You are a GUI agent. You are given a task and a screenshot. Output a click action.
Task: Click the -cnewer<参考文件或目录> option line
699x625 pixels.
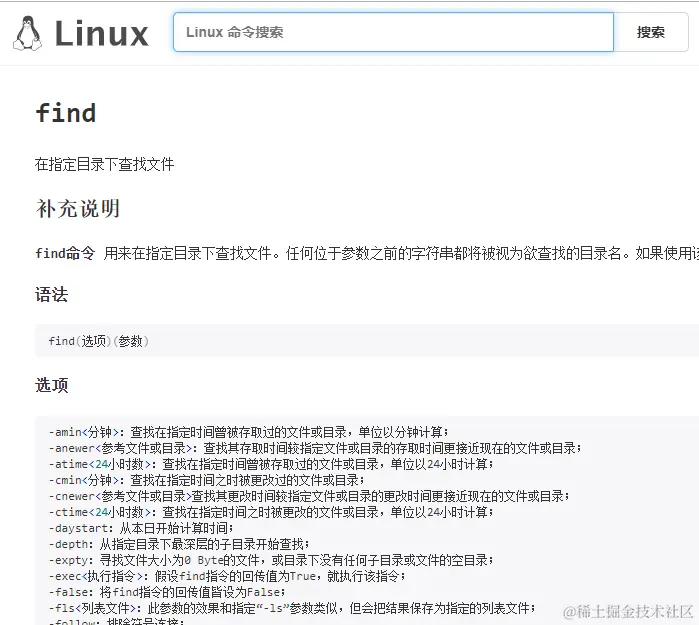point(309,496)
